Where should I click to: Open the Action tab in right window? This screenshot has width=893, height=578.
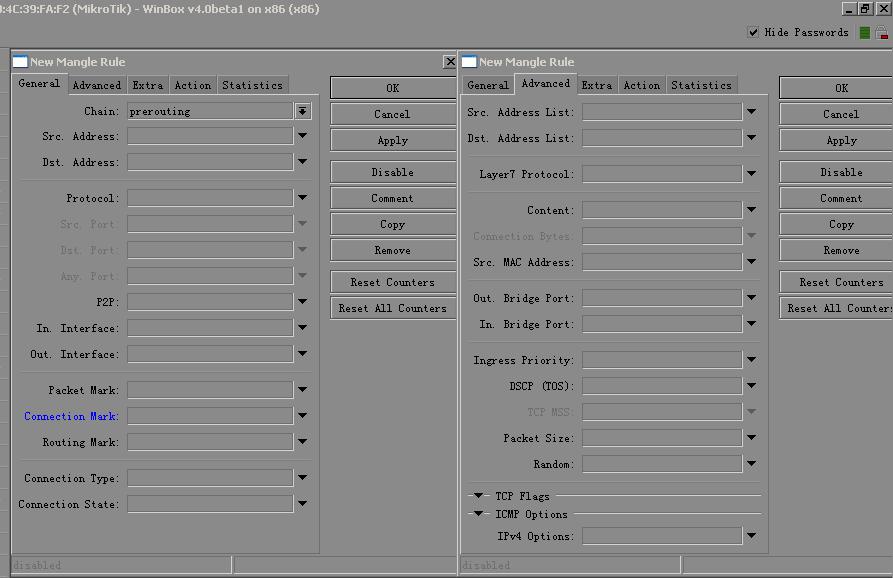pyautogui.click(x=641, y=85)
